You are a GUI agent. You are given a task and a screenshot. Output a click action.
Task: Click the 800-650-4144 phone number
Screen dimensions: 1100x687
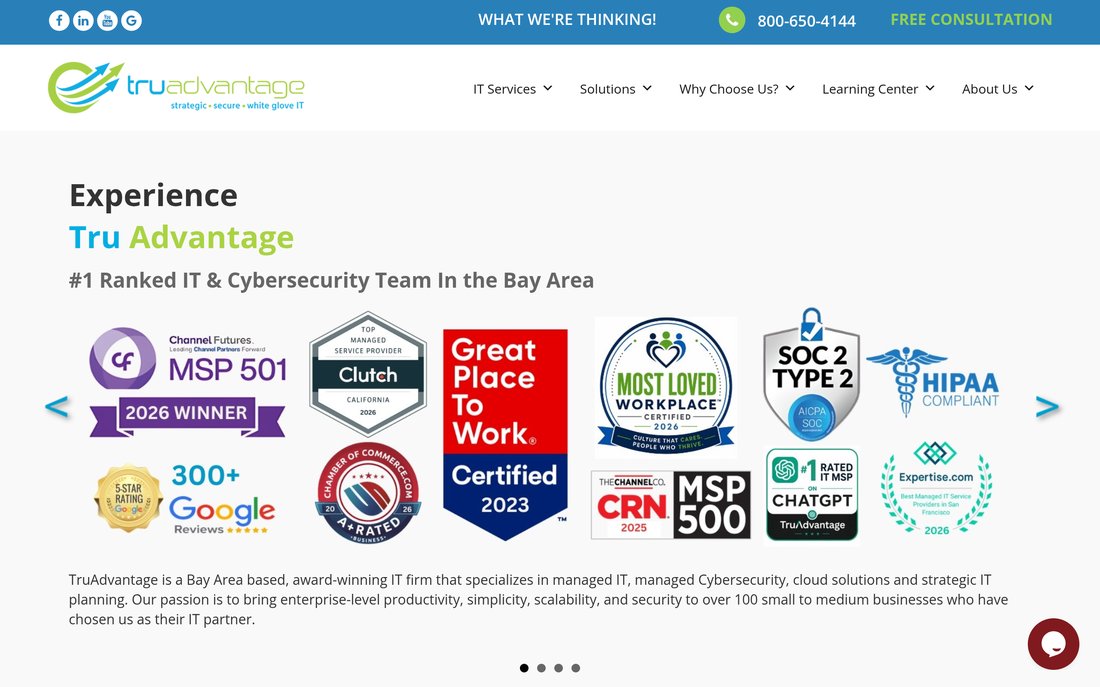click(806, 21)
